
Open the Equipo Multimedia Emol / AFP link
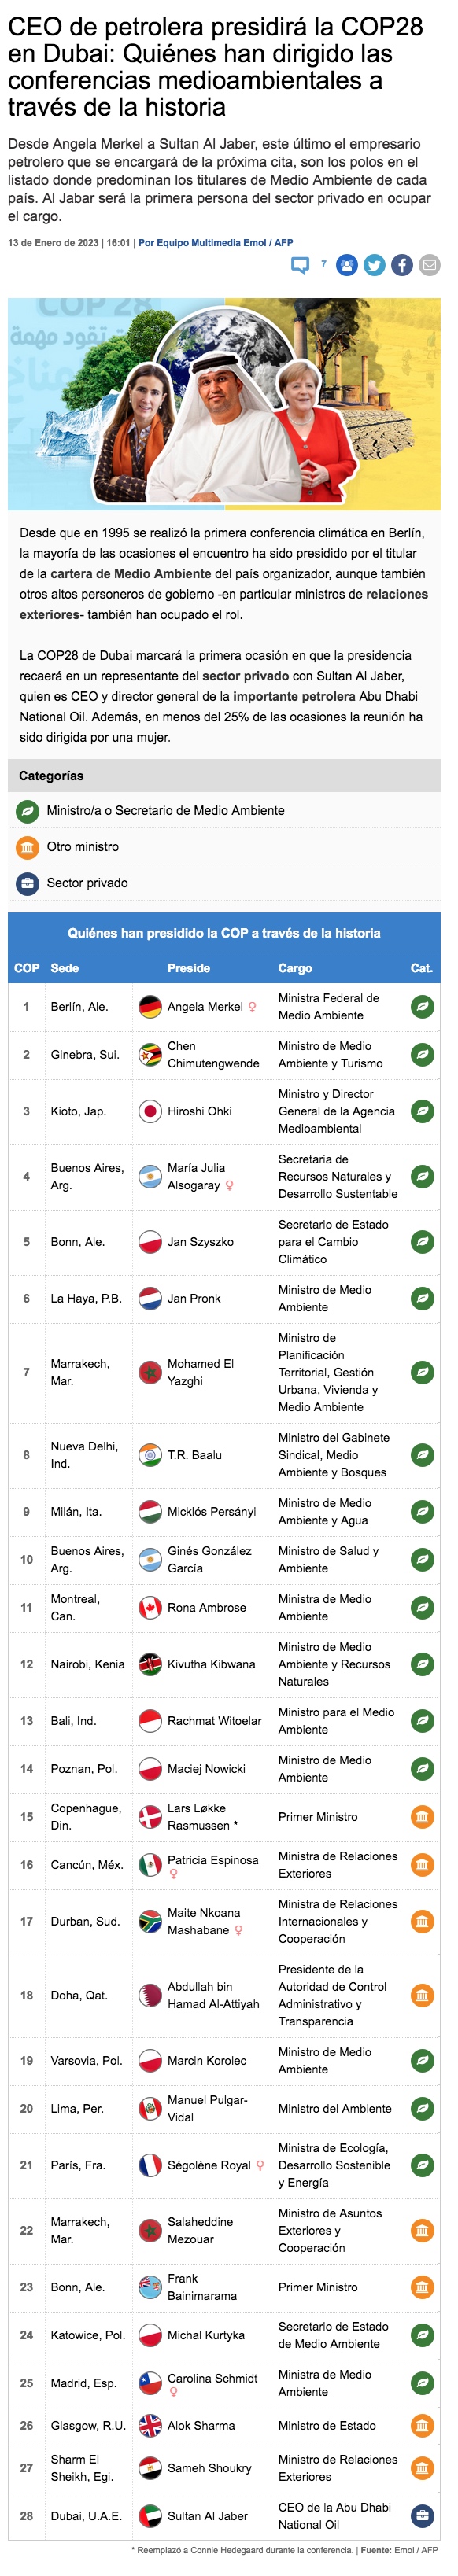tap(216, 243)
